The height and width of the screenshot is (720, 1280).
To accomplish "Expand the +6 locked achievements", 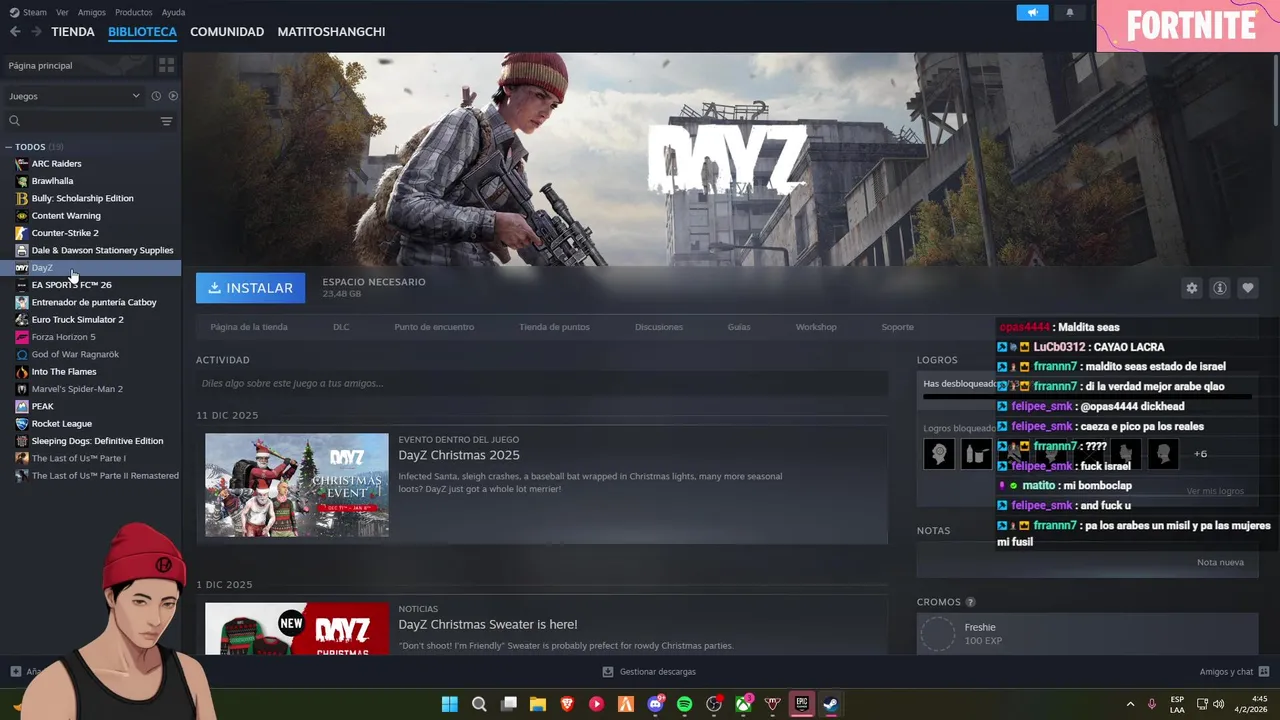I will 1200,454.
